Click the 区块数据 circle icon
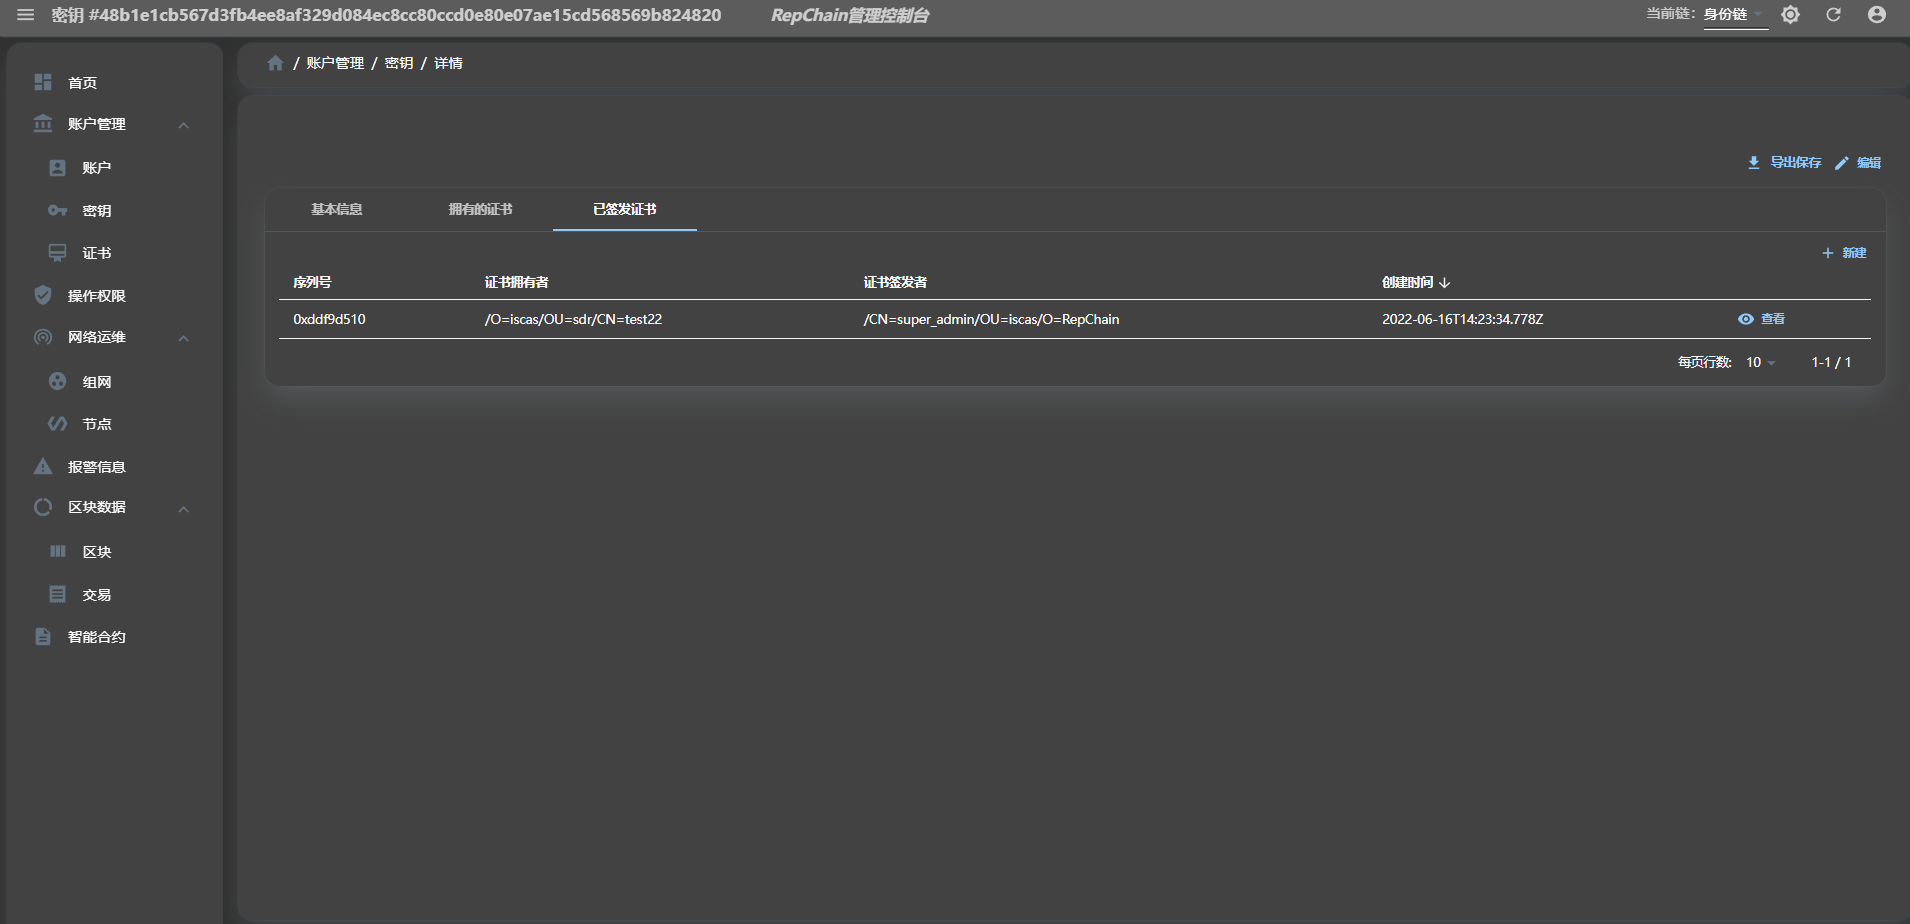1910x924 pixels. pyautogui.click(x=43, y=507)
